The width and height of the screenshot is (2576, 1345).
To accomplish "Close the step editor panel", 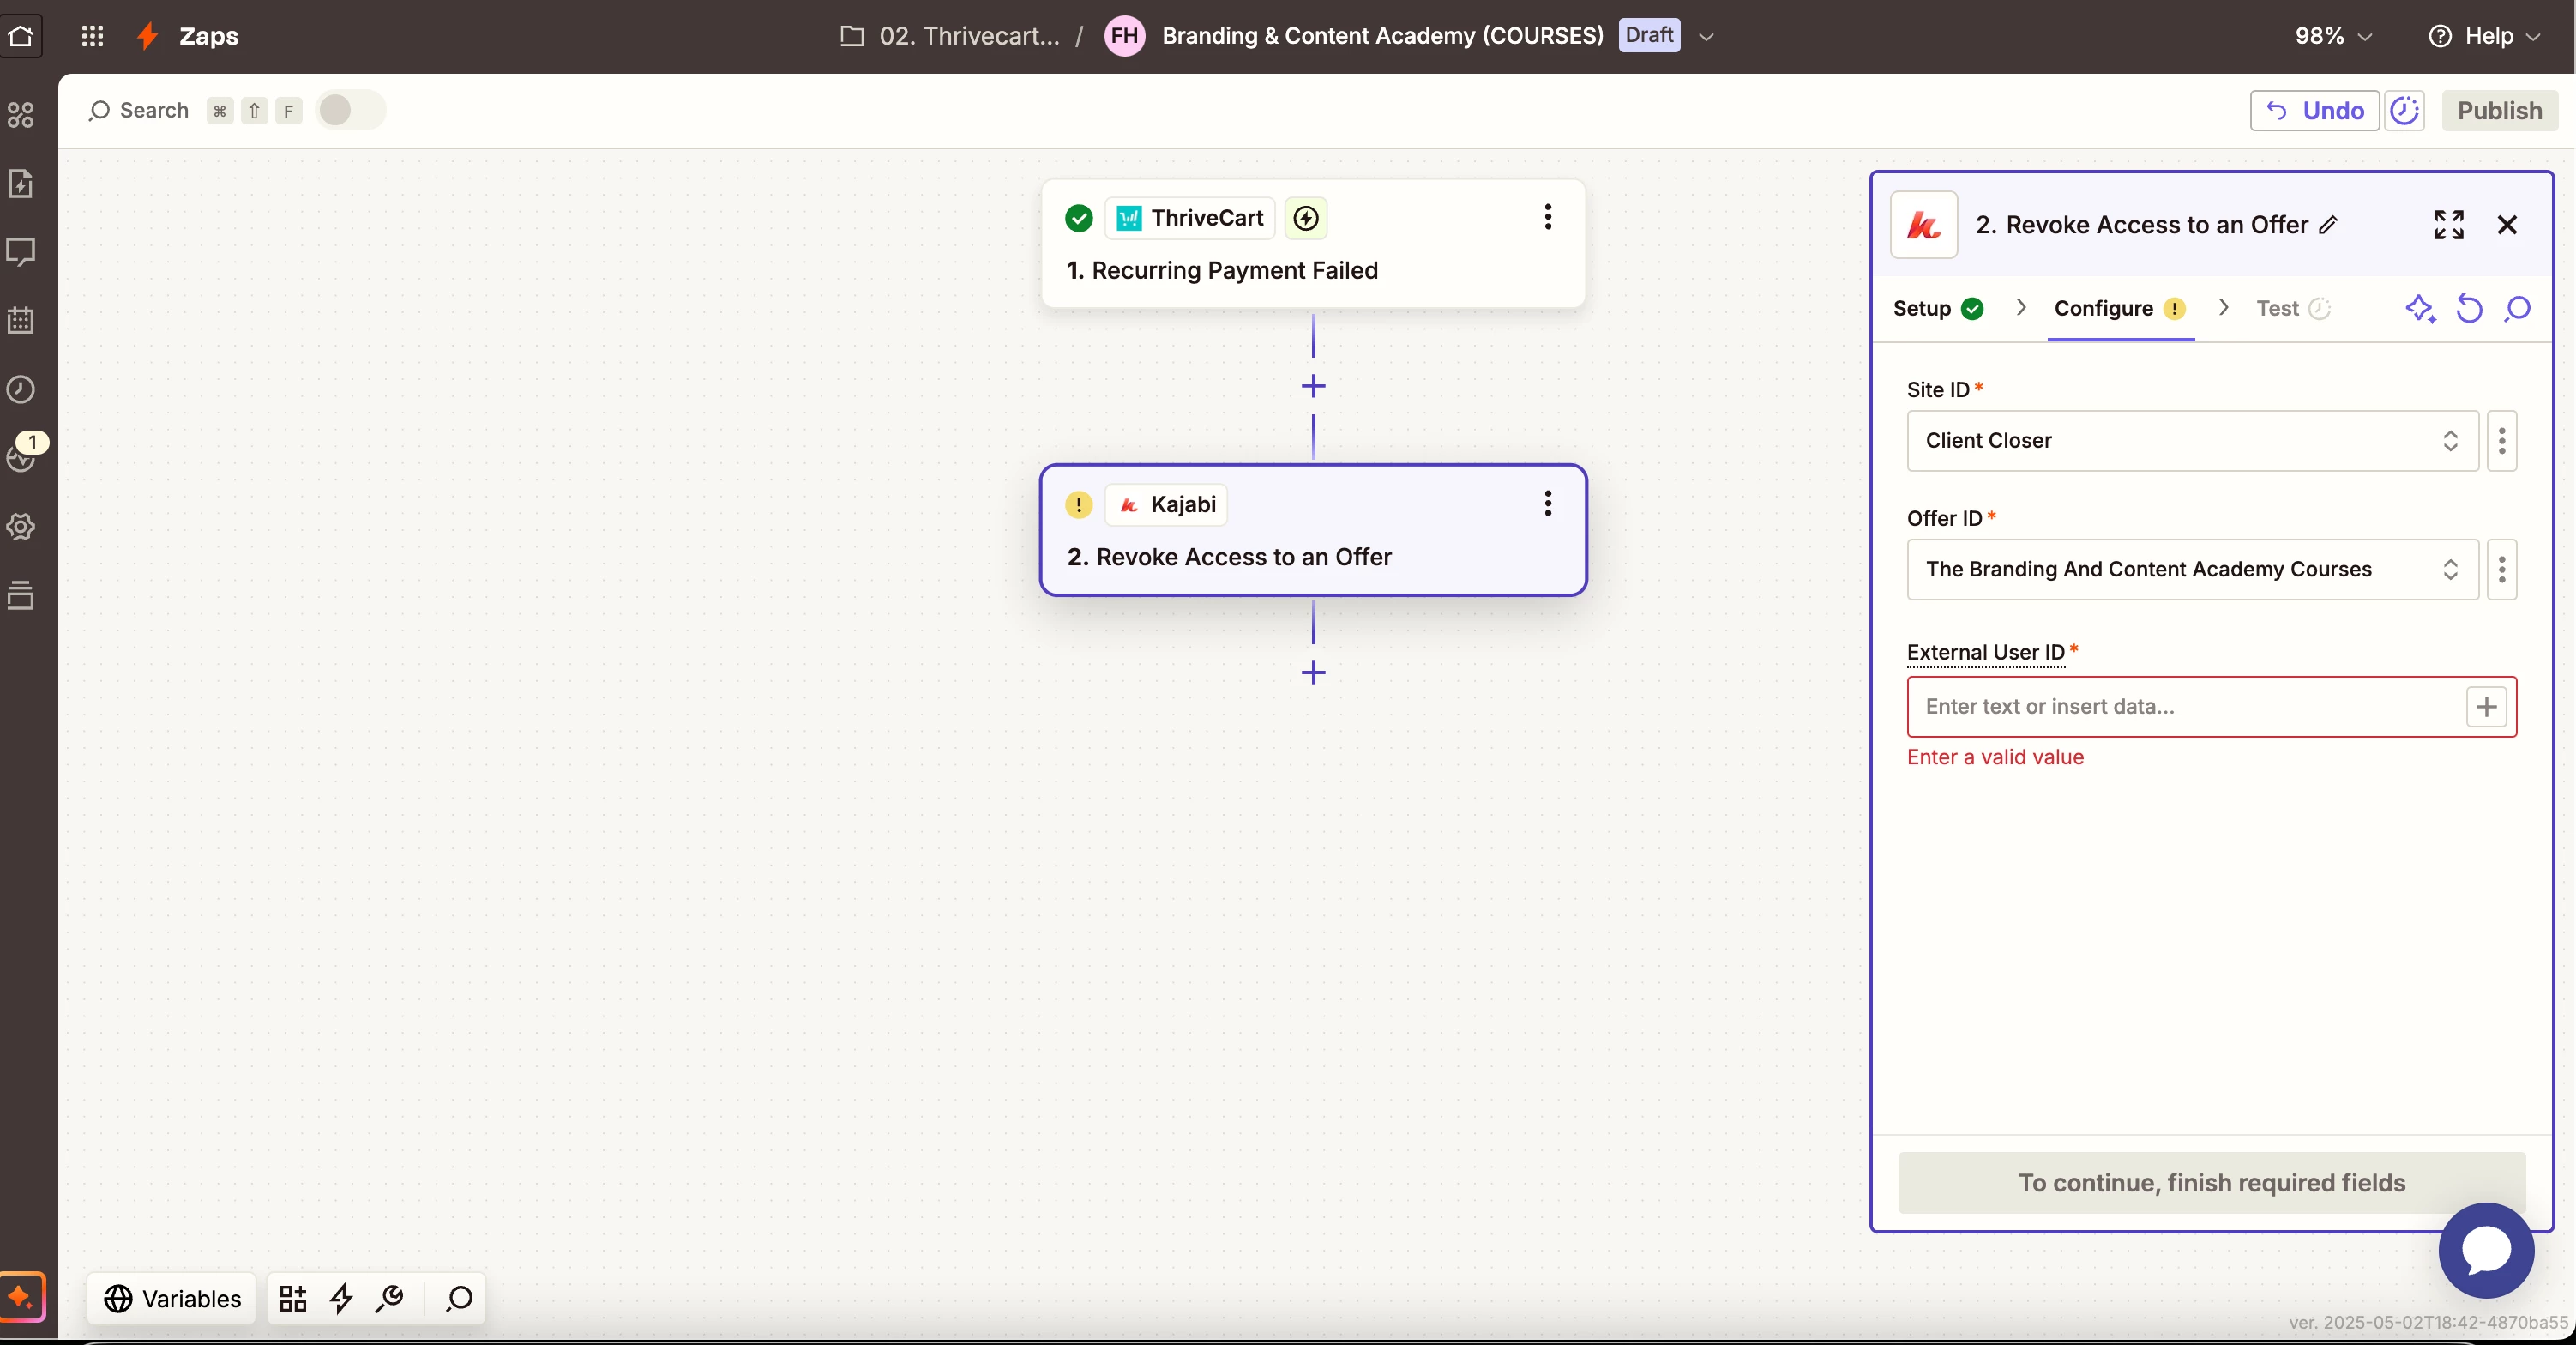I will (2507, 225).
